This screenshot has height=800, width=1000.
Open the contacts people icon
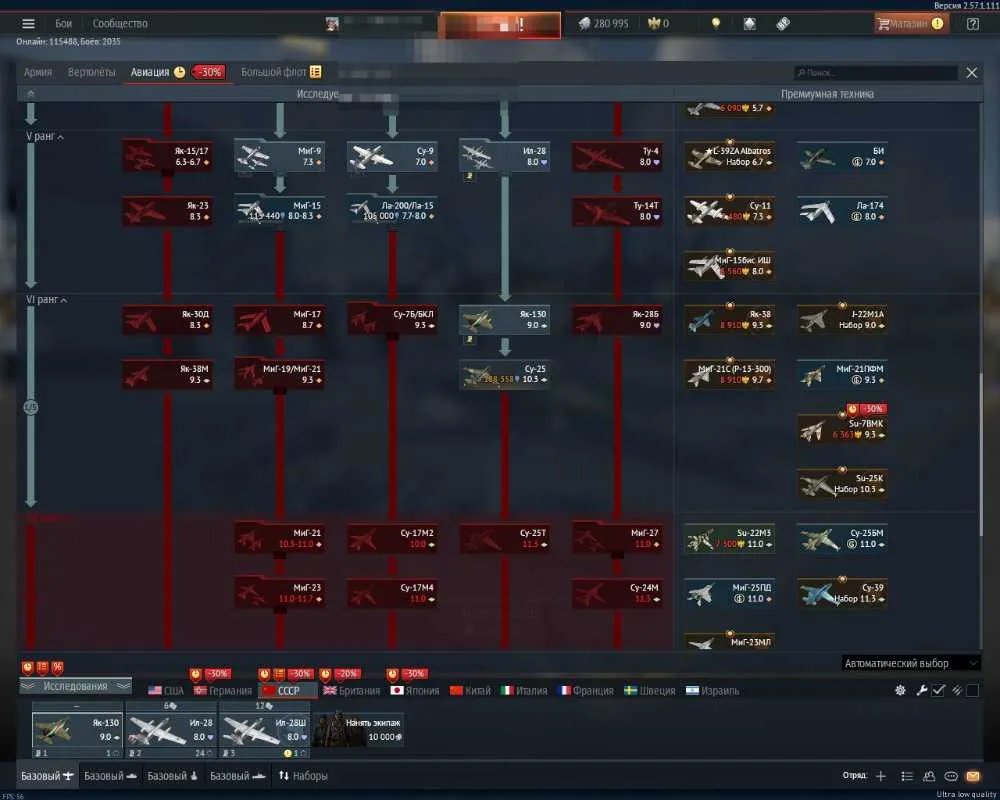[929, 776]
